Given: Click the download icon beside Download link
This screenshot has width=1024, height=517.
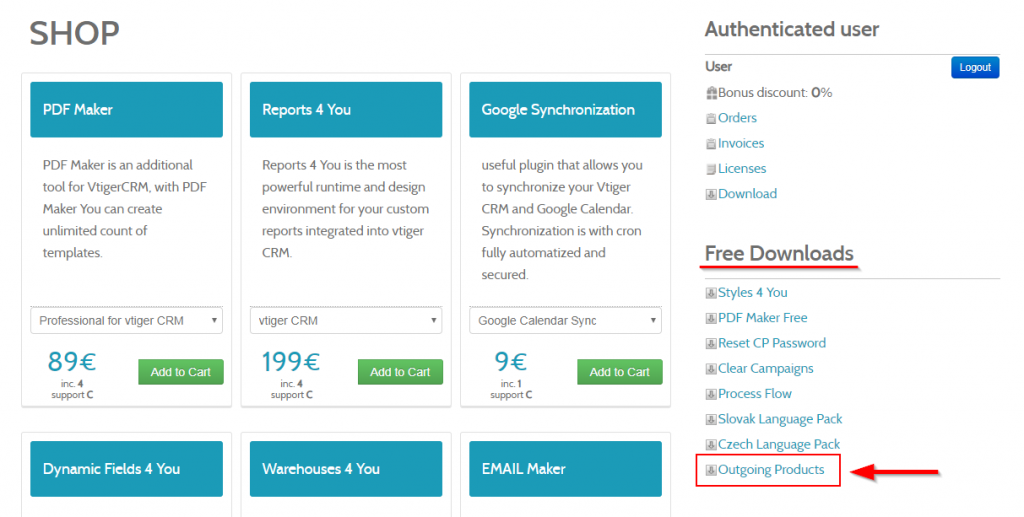Looking at the screenshot, I should 711,195.
